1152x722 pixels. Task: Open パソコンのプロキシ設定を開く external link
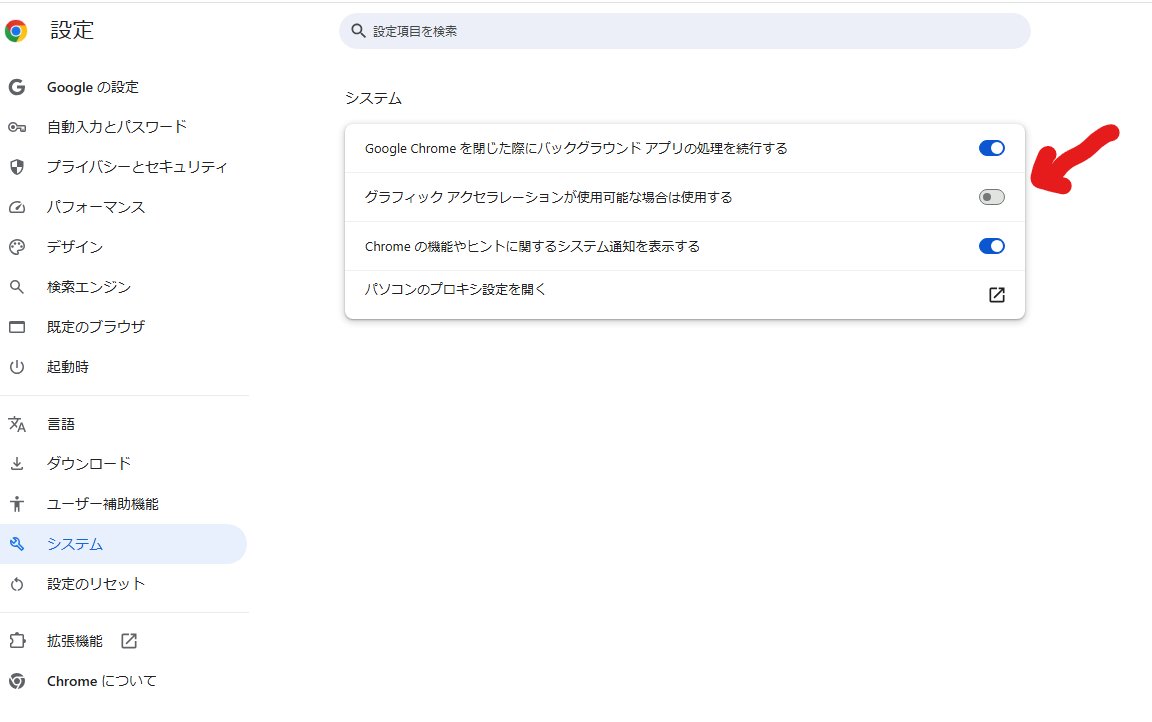pos(996,295)
